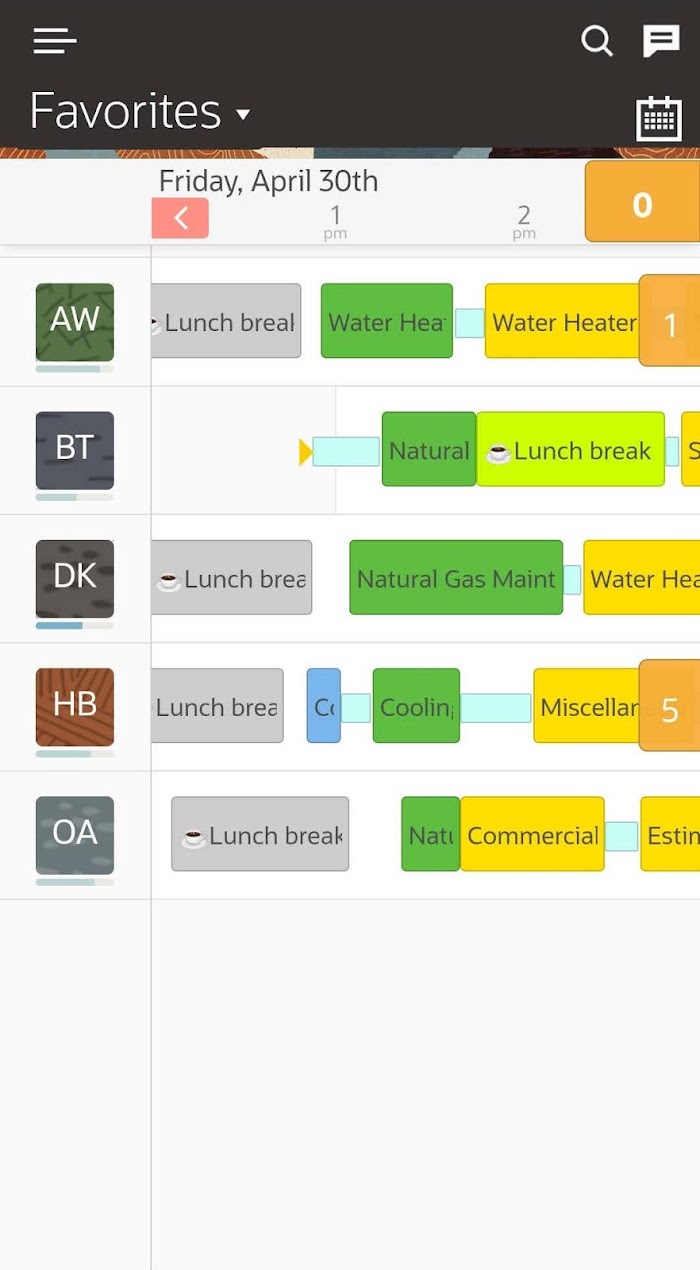Click the yellow current-time marker in BT row
Viewport: 700px width, 1270px height.
pos(306,452)
